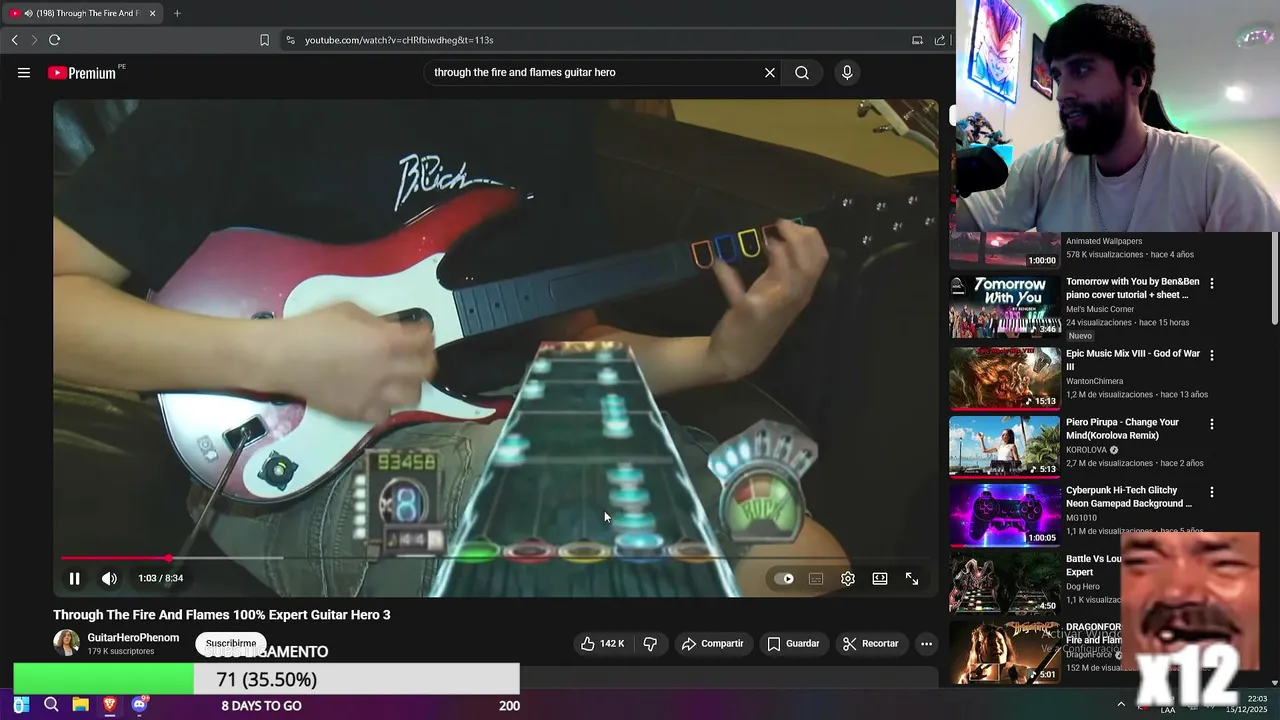Viewport: 1280px width, 720px height.
Task: Bookmark this page in the browser
Action: tap(264, 40)
